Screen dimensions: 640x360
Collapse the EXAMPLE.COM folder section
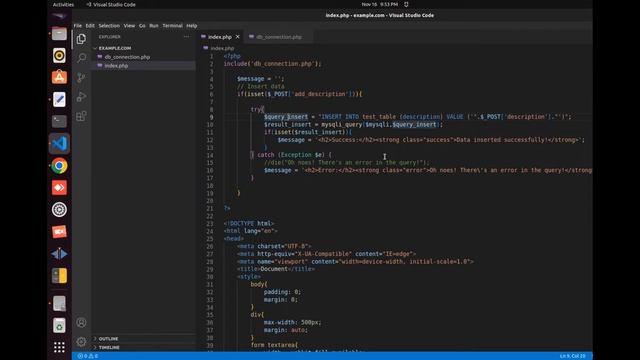(x=114, y=48)
